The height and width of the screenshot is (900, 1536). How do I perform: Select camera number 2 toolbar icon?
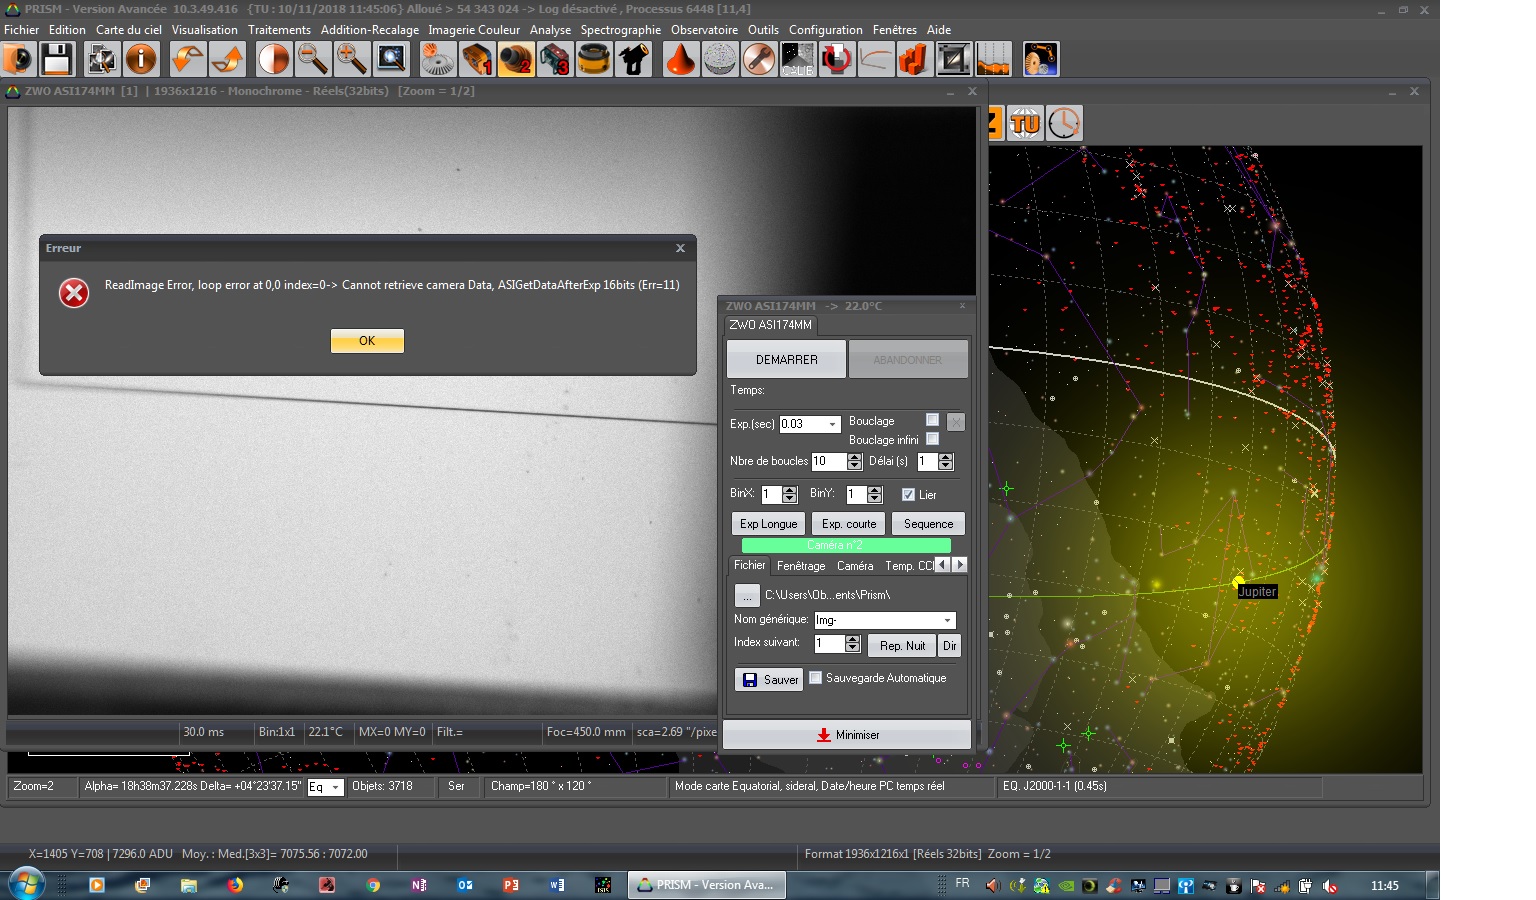516,60
